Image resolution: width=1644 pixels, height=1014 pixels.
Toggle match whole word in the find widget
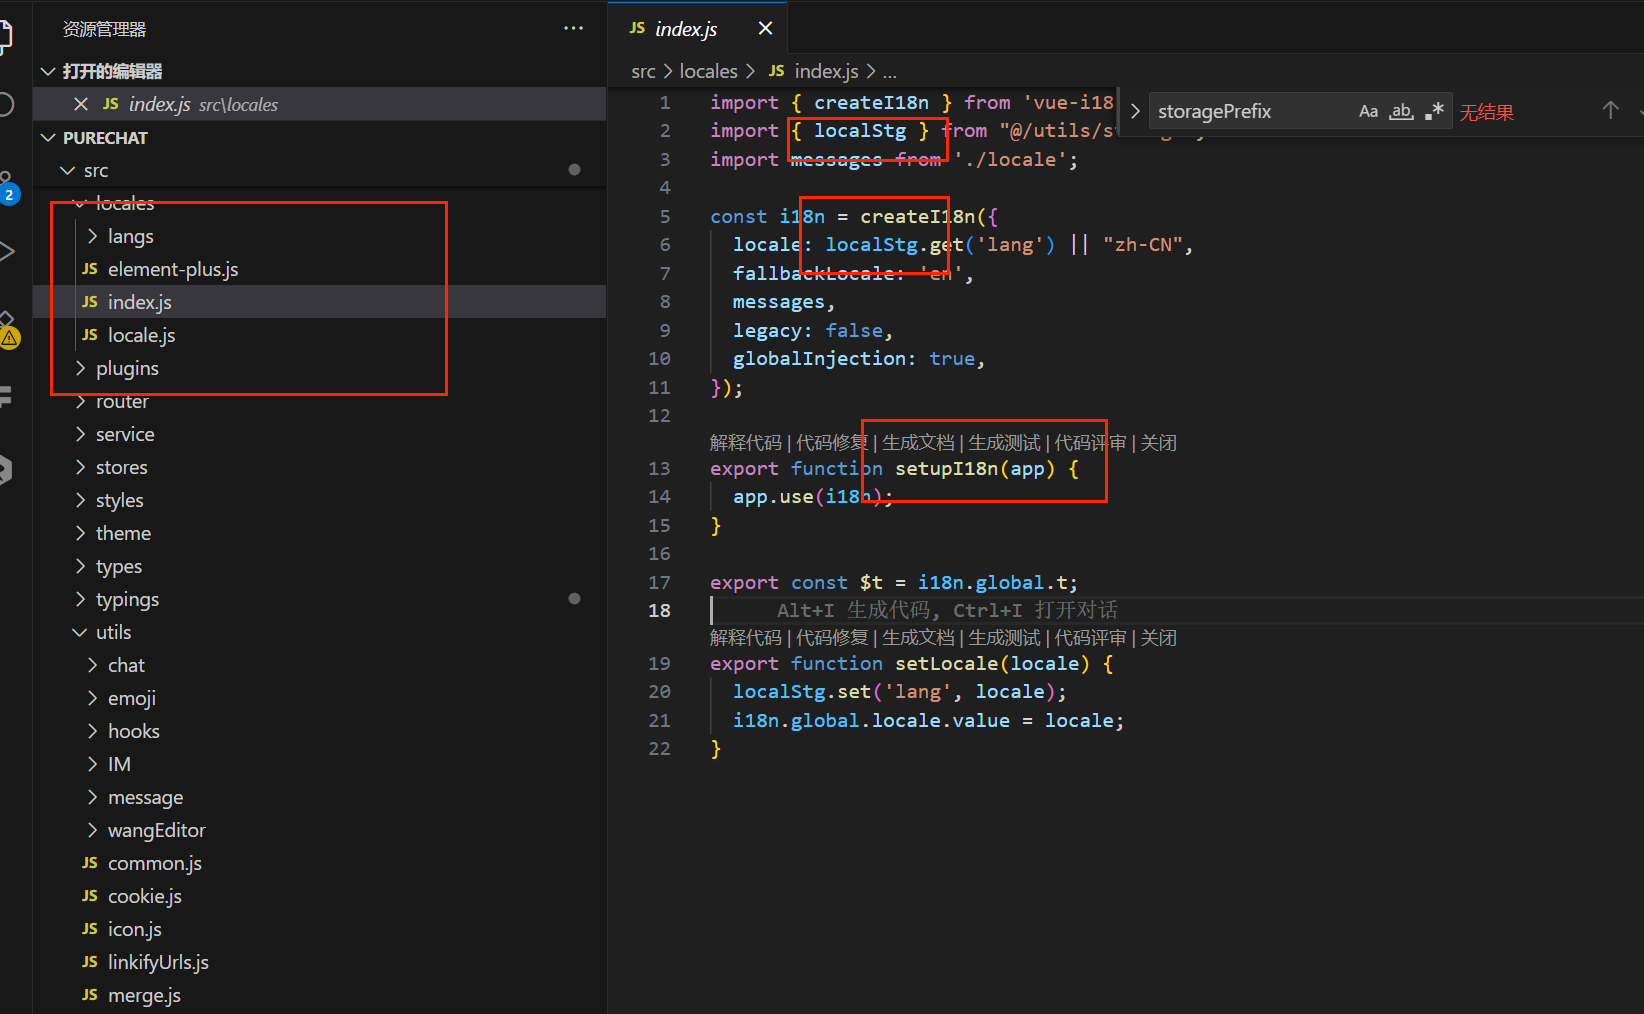pos(1402,111)
